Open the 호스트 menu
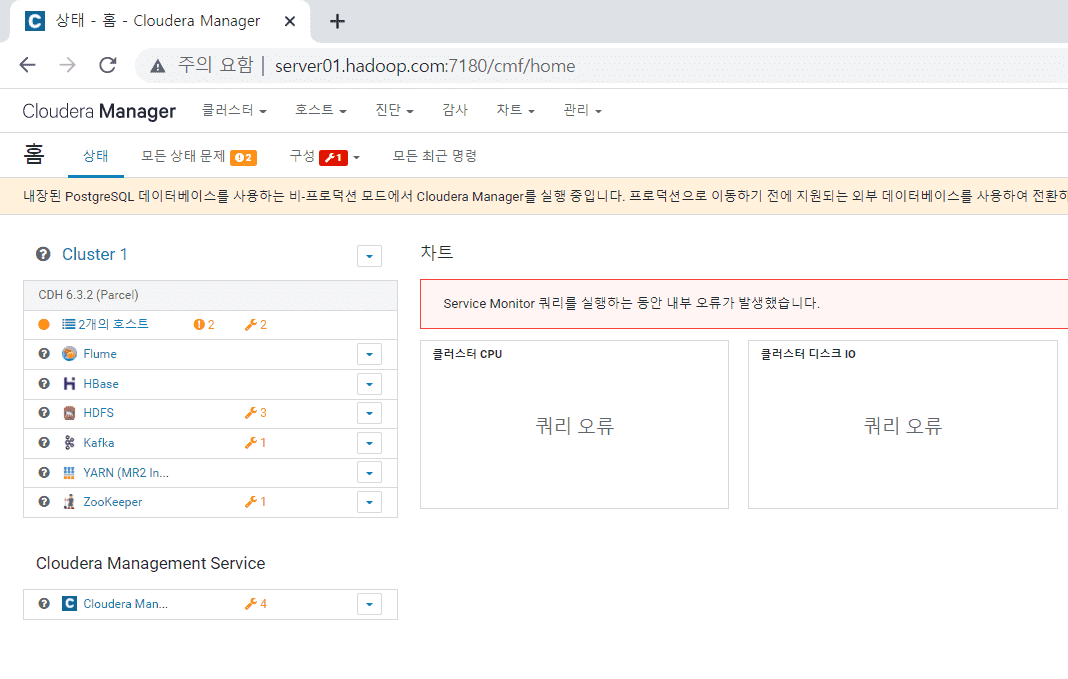This screenshot has width=1068, height=679. click(x=320, y=110)
